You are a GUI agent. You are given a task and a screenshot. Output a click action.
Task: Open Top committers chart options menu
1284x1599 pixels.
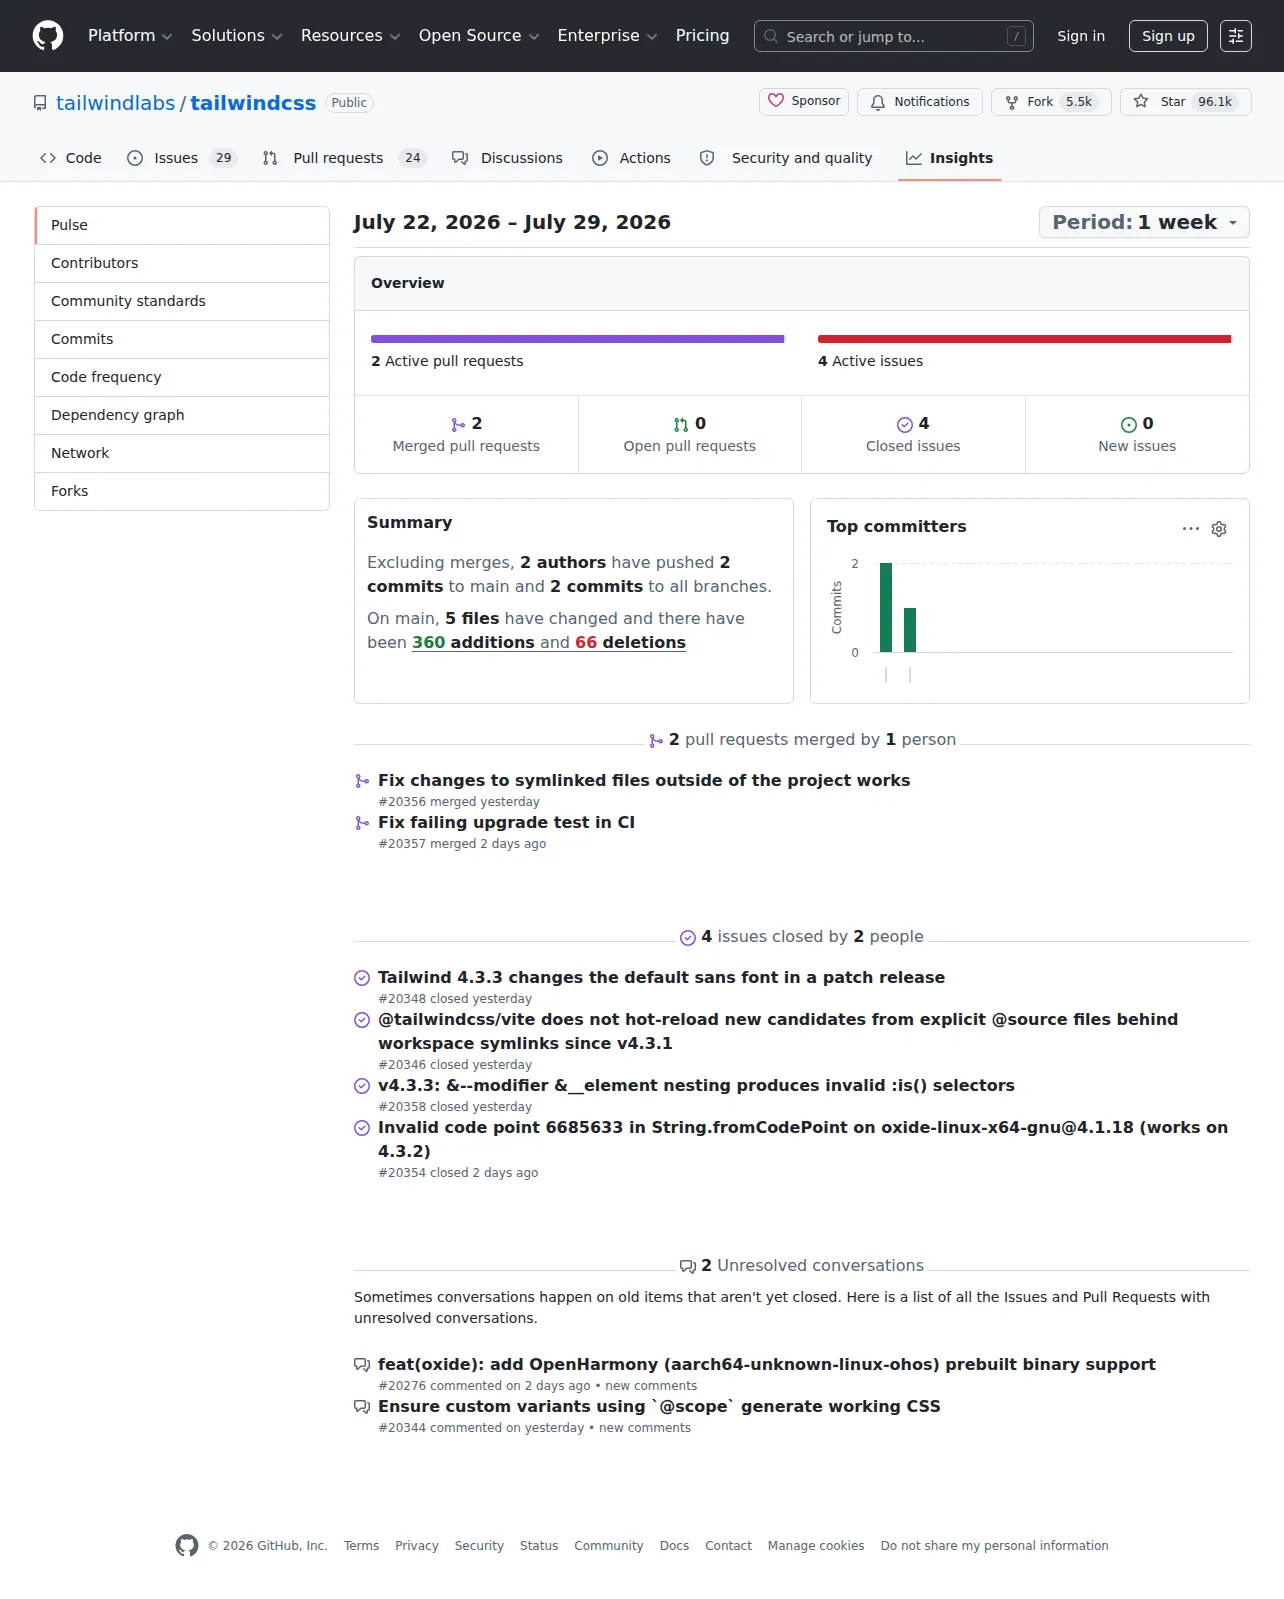pyautogui.click(x=1190, y=528)
